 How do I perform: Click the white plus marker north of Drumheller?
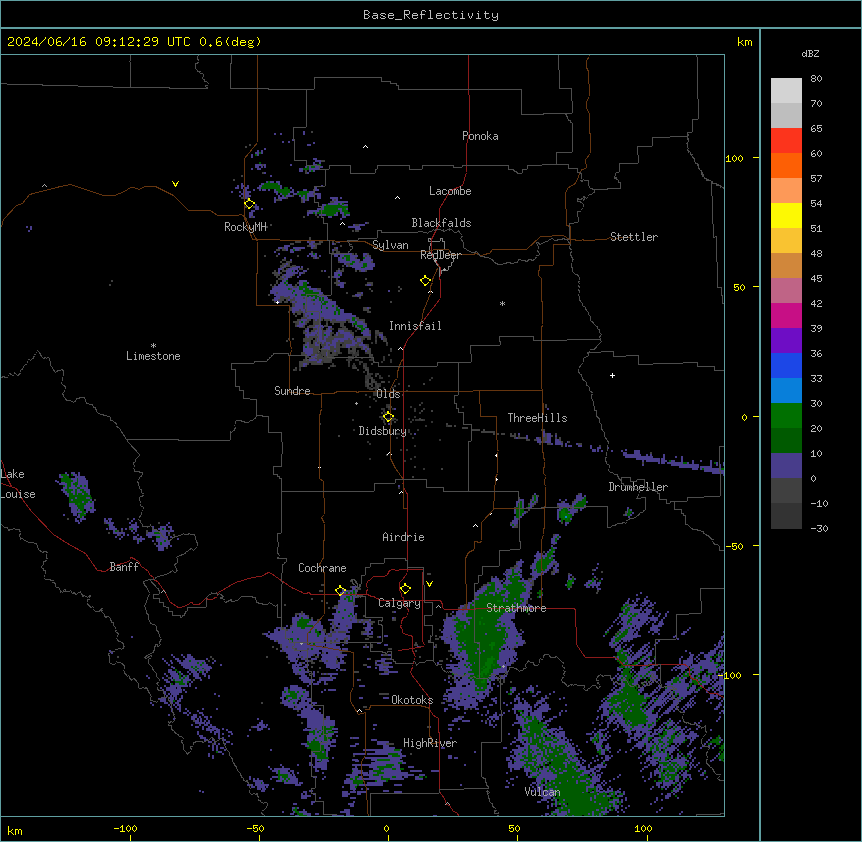click(612, 375)
